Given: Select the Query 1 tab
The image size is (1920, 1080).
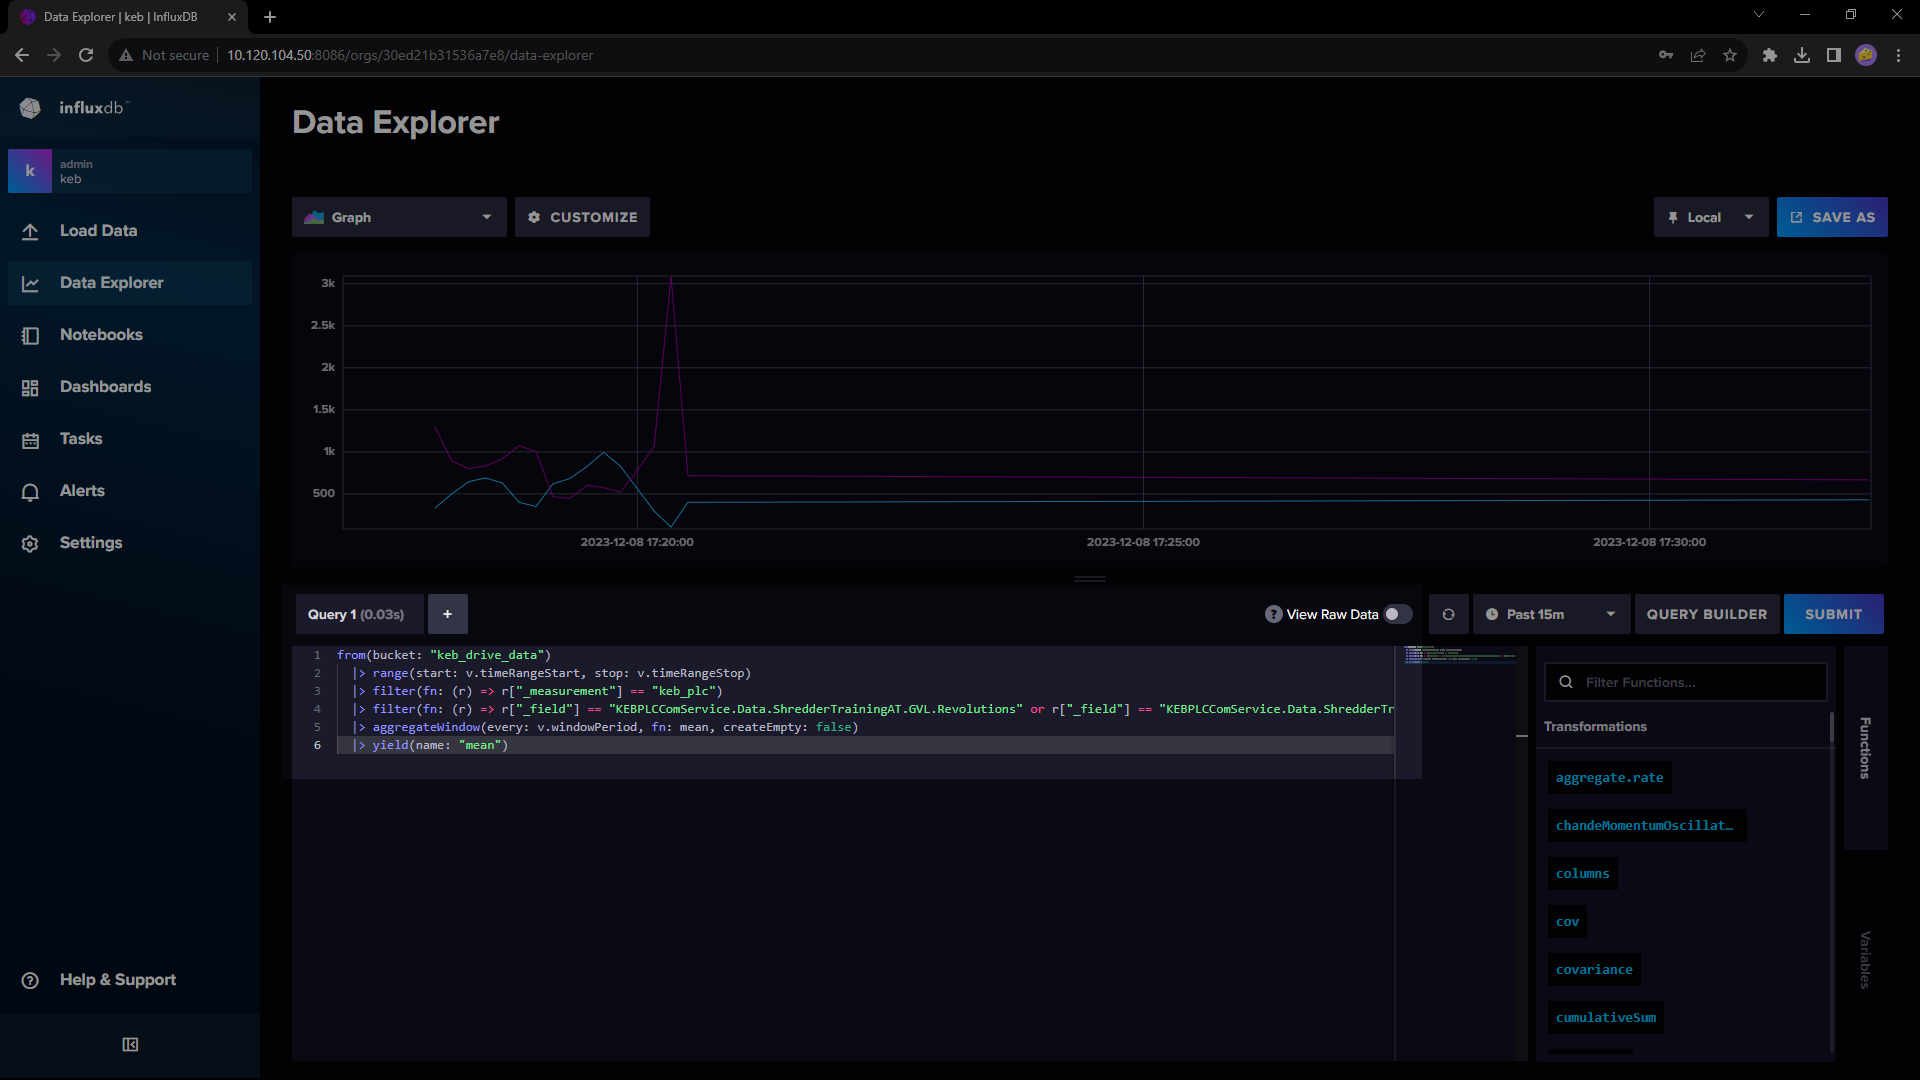Looking at the screenshot, I should coord(356,614).
